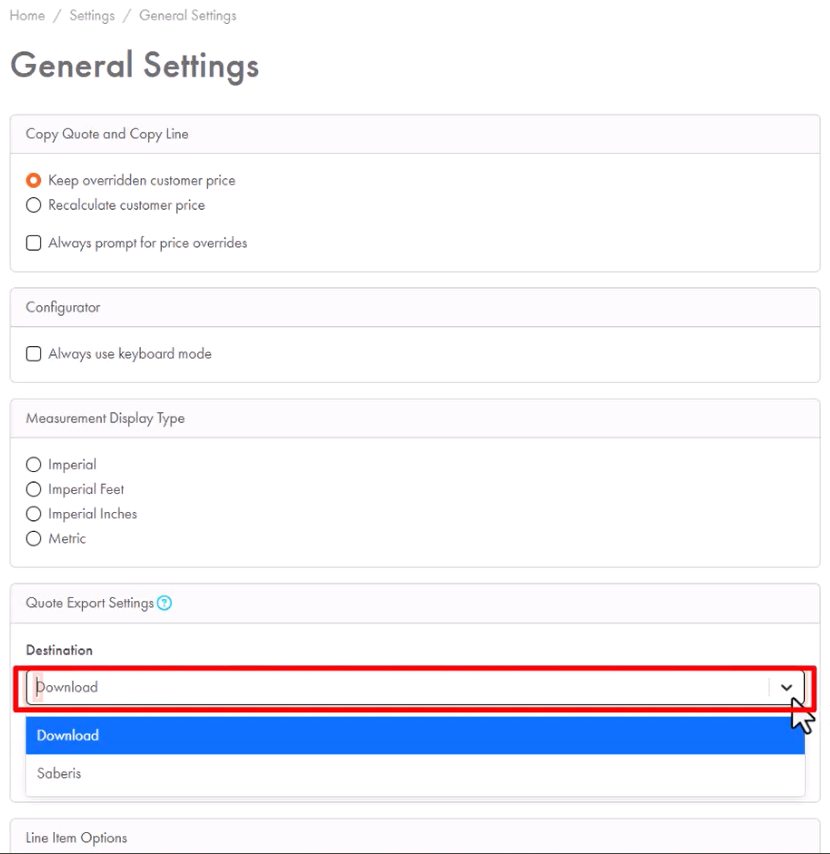This screenshot has height=854, width=830.
Task: Enable Always prompt for price overrides
Action: click(34, 243)
